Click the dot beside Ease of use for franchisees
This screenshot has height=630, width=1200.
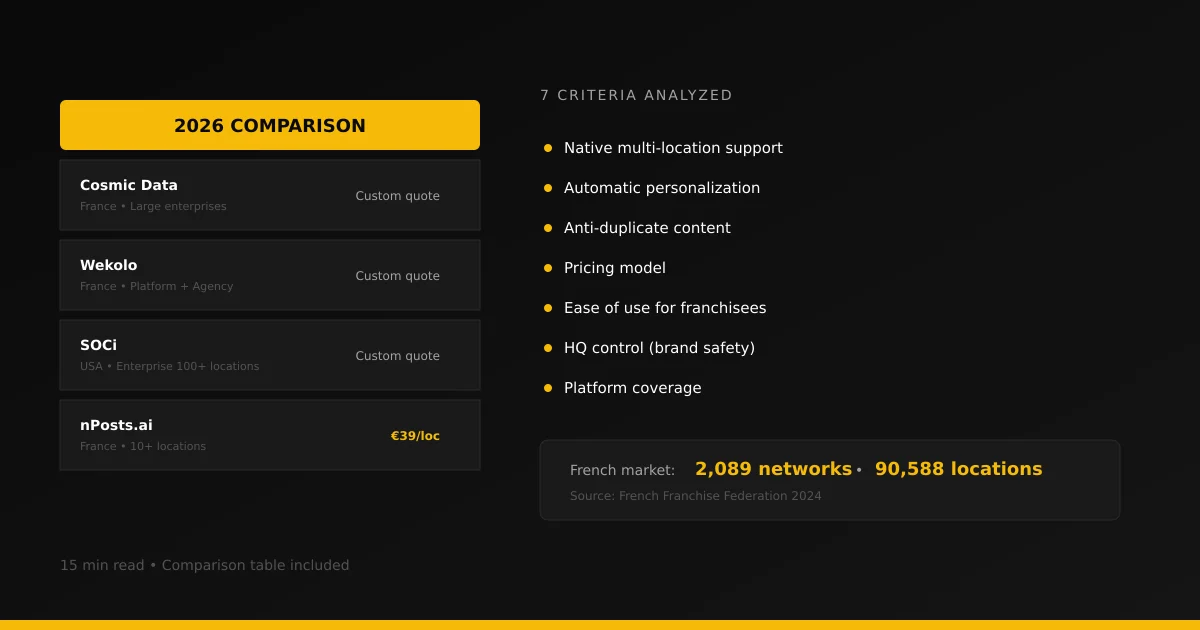[547, 307]
